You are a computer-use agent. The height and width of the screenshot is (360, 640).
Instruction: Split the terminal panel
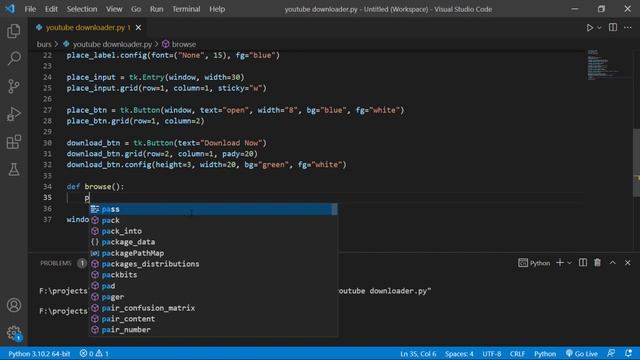tap(583, 263)
